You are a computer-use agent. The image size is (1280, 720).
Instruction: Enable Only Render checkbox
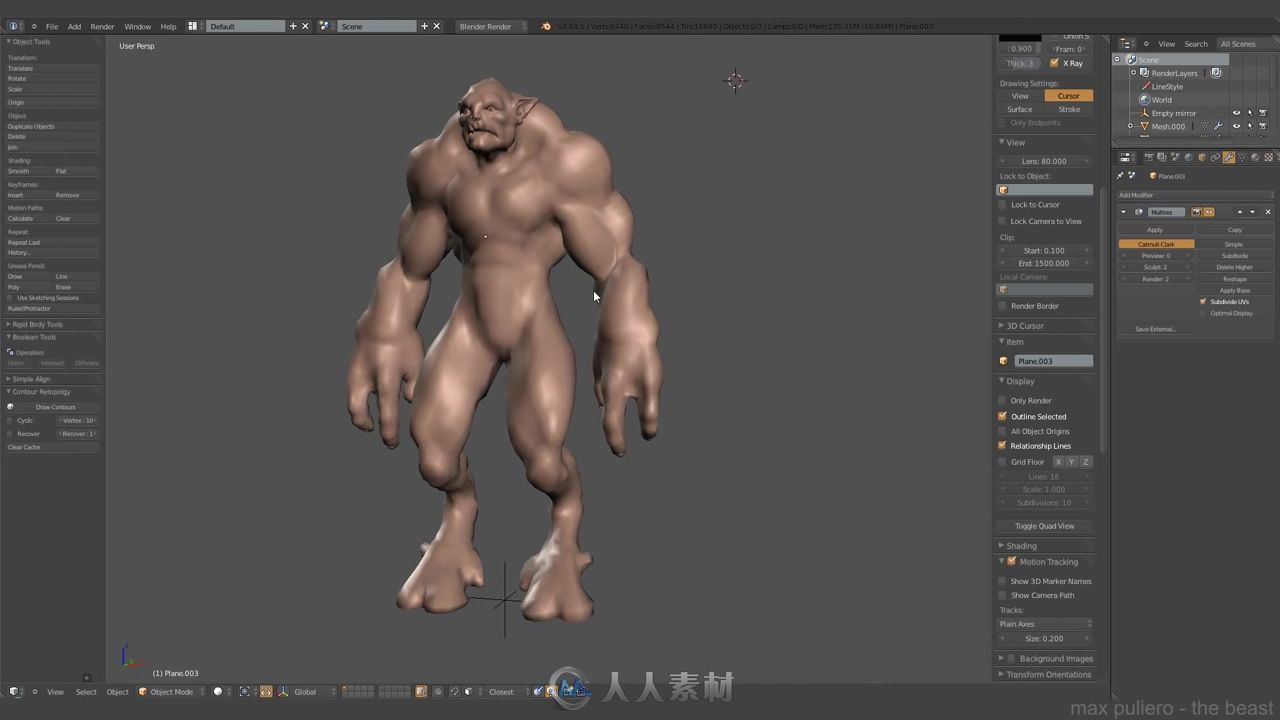click(1003, 401)
